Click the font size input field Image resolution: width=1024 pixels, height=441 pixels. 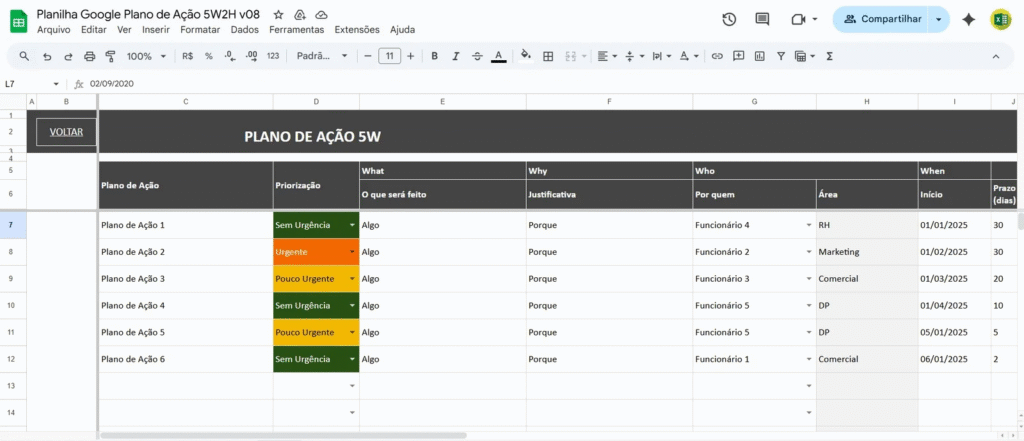[x=389, y=56]
